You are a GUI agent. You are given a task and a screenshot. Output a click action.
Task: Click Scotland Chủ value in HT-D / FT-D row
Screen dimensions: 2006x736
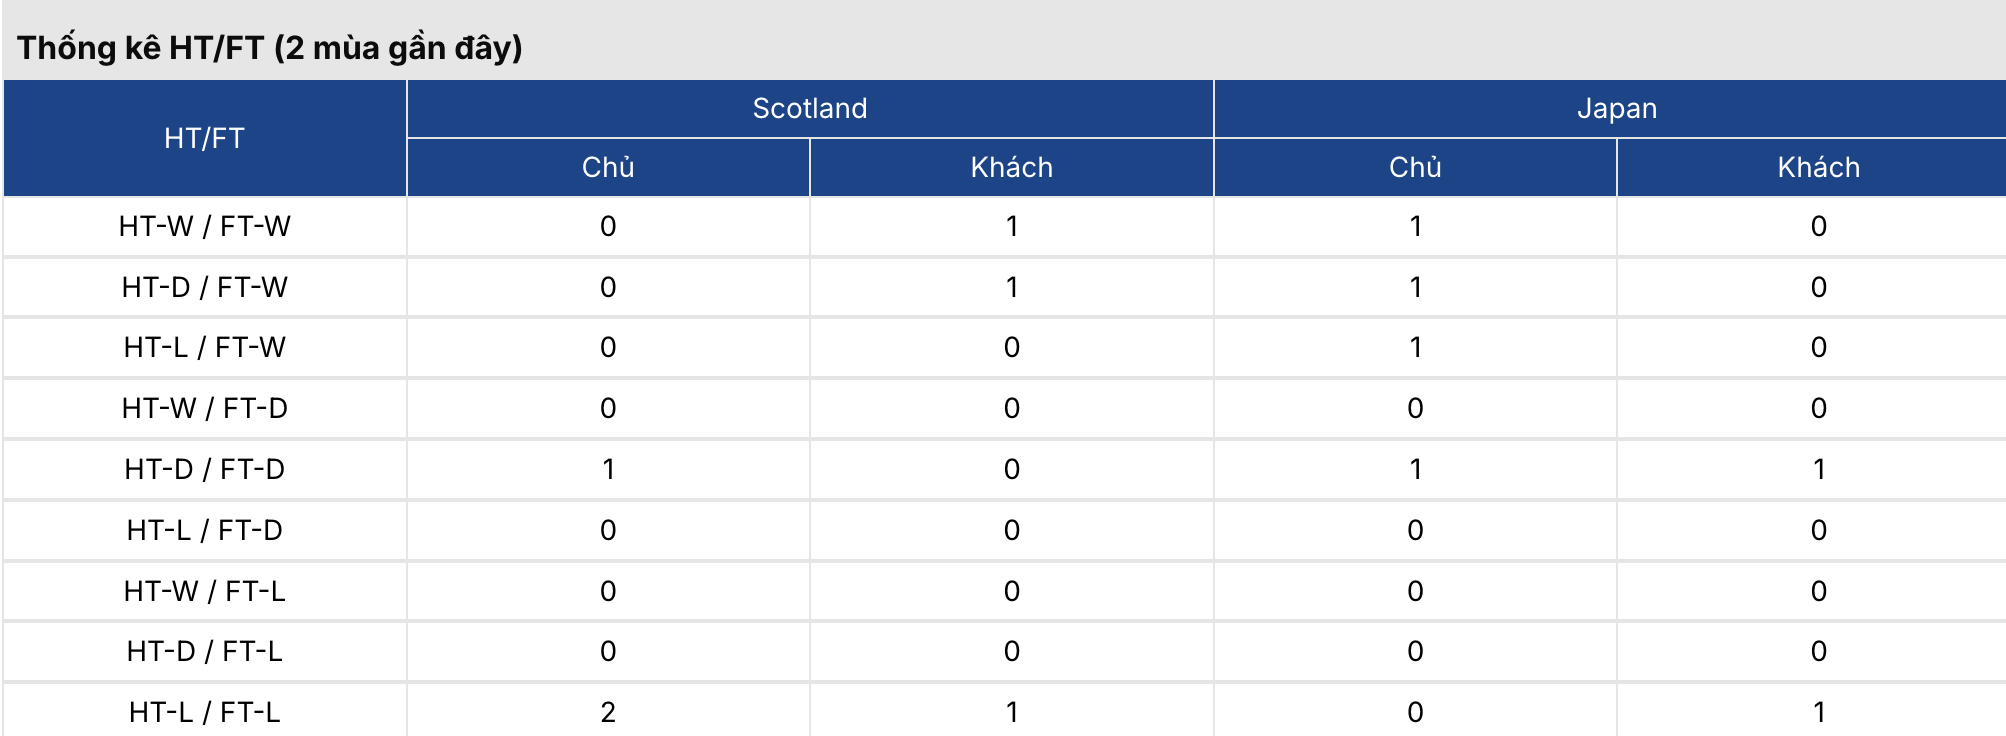pyautogui.click(x=608, y=469)
